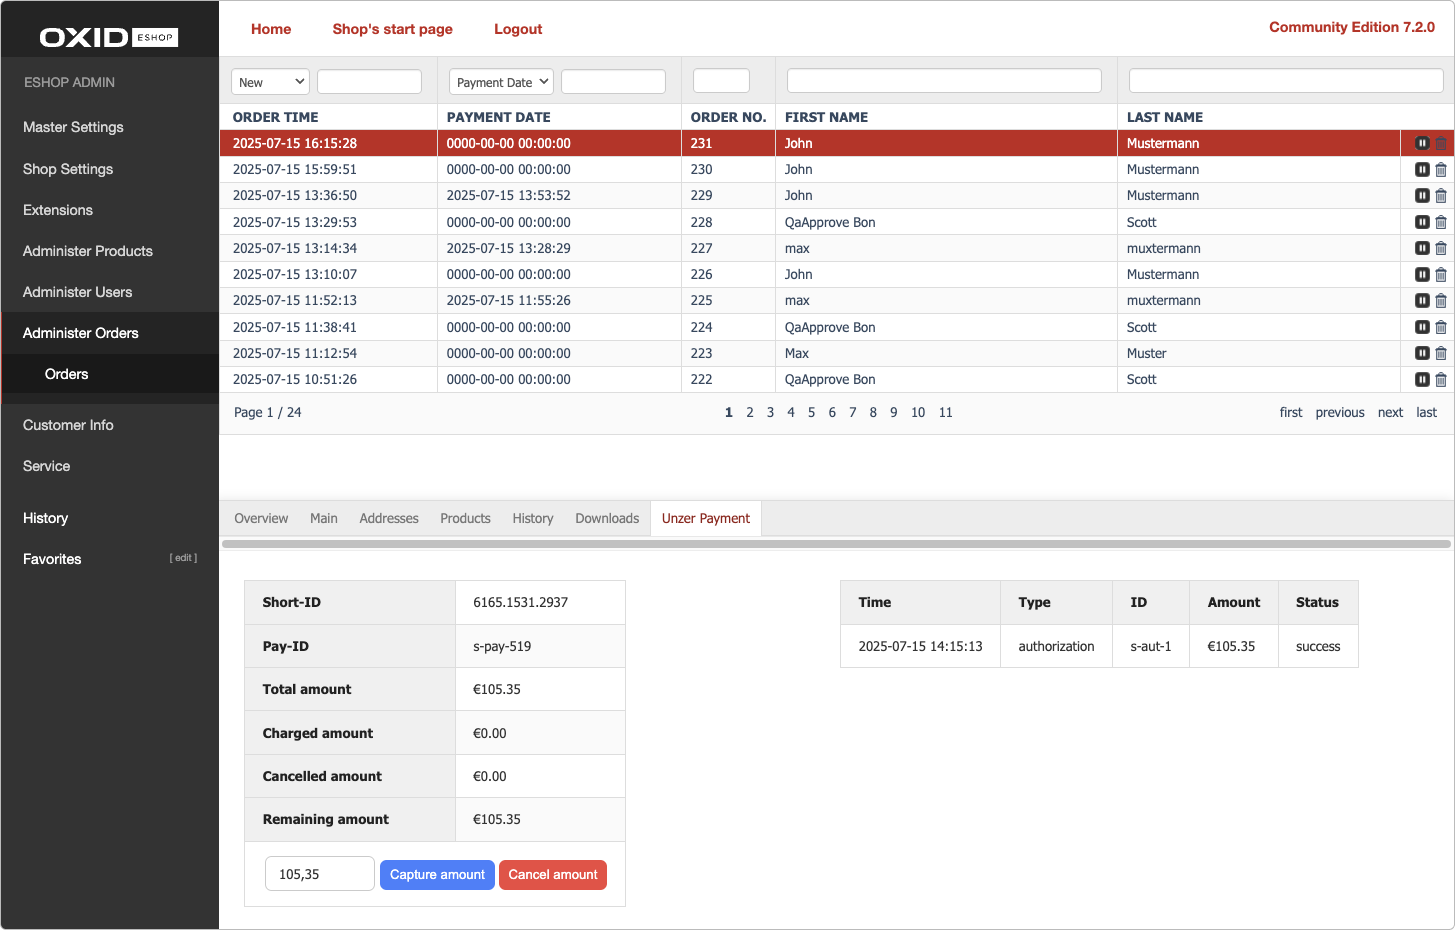Open the Overview tab
This screenshot has width=1455, height=930.
[x=261, y=518]
